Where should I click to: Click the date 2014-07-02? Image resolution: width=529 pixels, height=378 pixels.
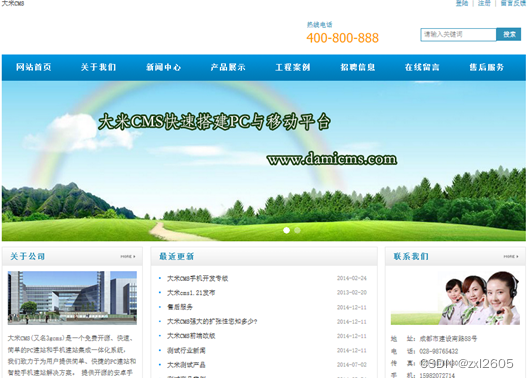[x=352, y=365]
